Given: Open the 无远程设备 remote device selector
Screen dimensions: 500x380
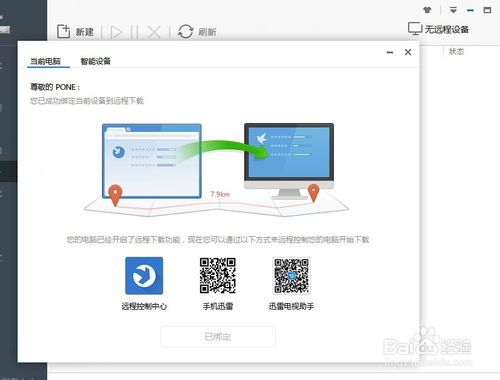Looking at the screenshot, I should pos(438,29).
